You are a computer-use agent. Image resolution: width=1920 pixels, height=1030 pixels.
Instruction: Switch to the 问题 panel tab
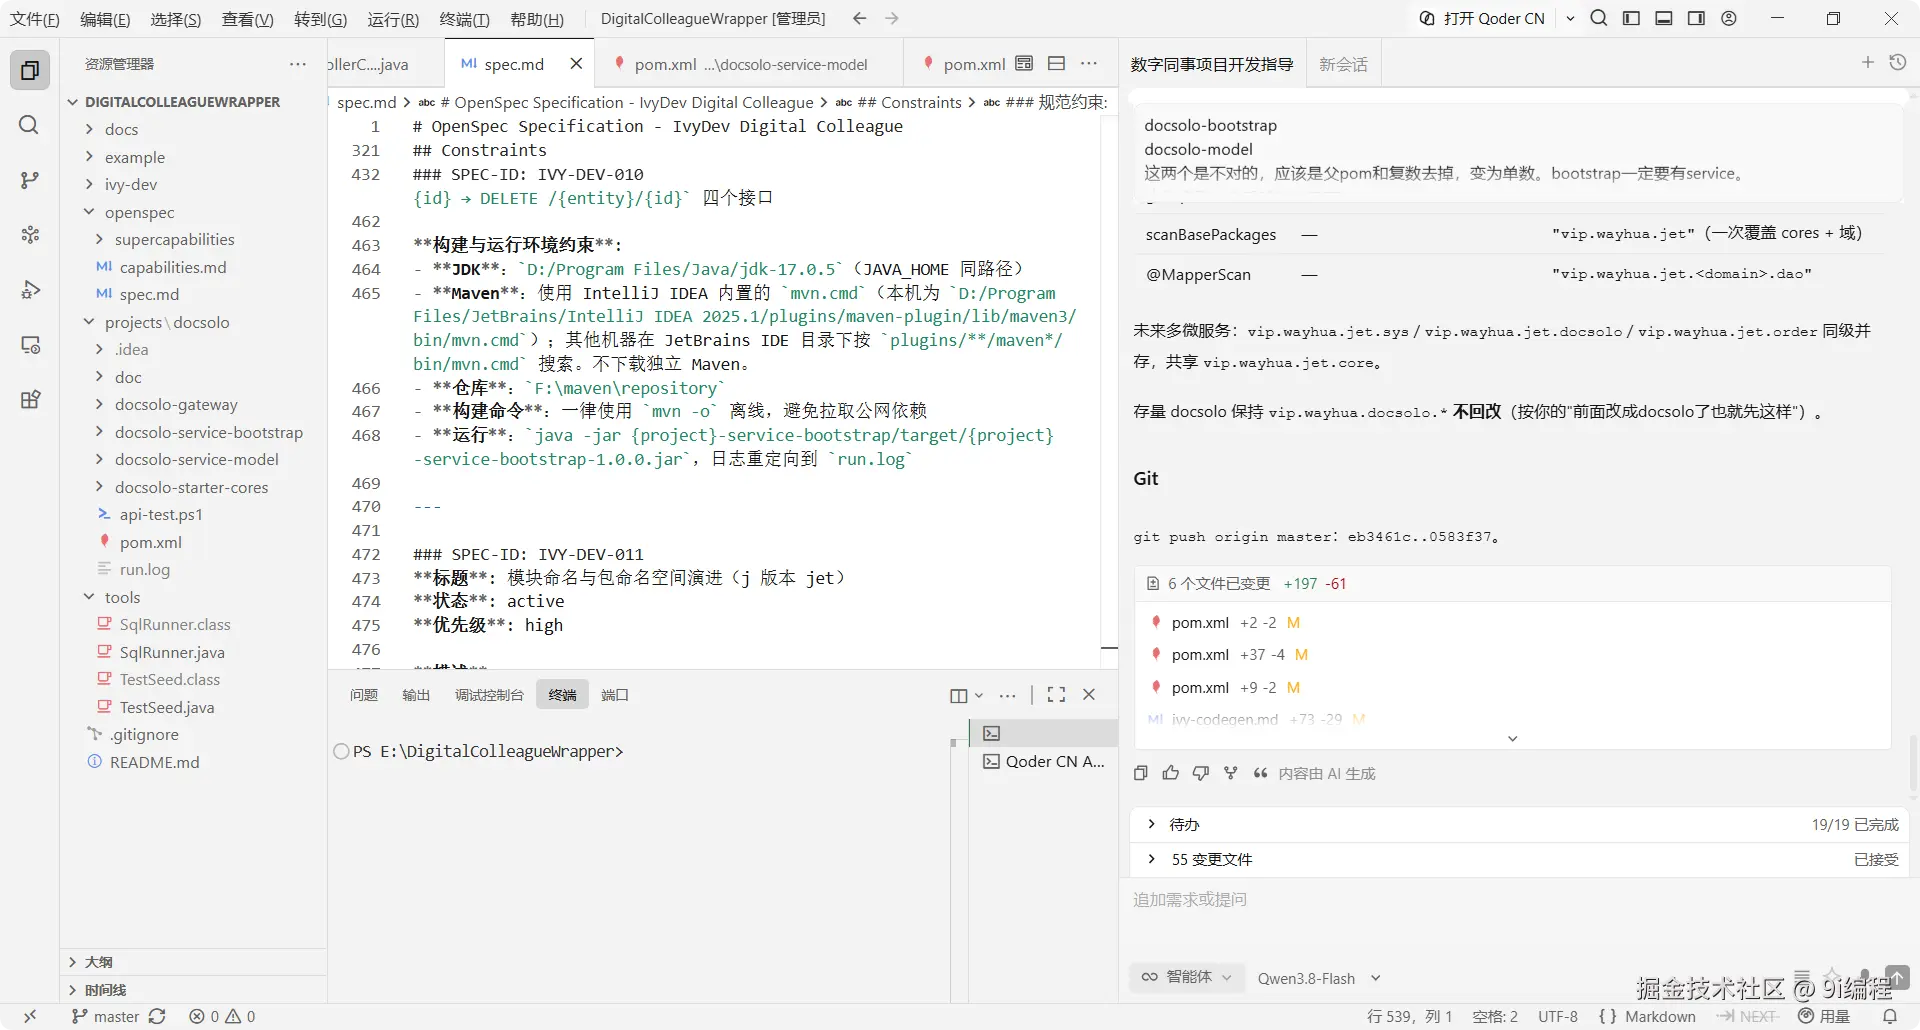[x=364, y=695]
